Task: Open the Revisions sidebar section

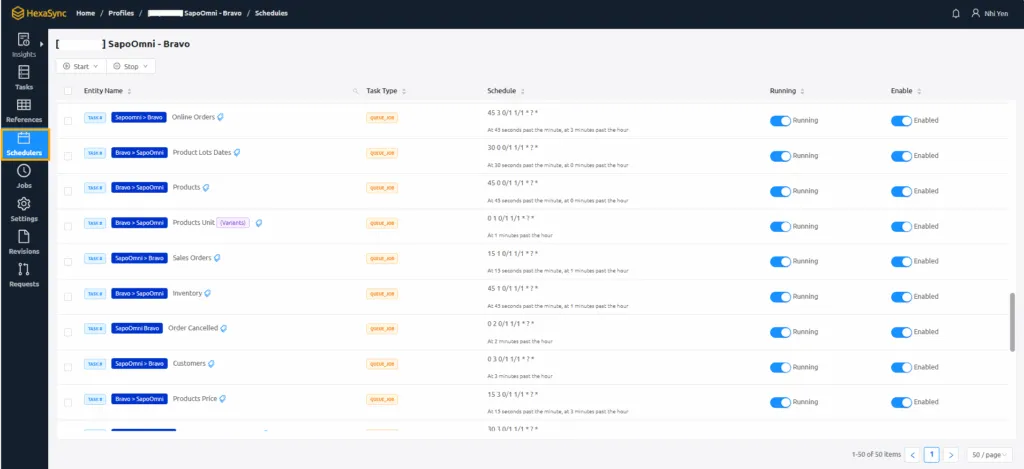Action: coord(24,242)
